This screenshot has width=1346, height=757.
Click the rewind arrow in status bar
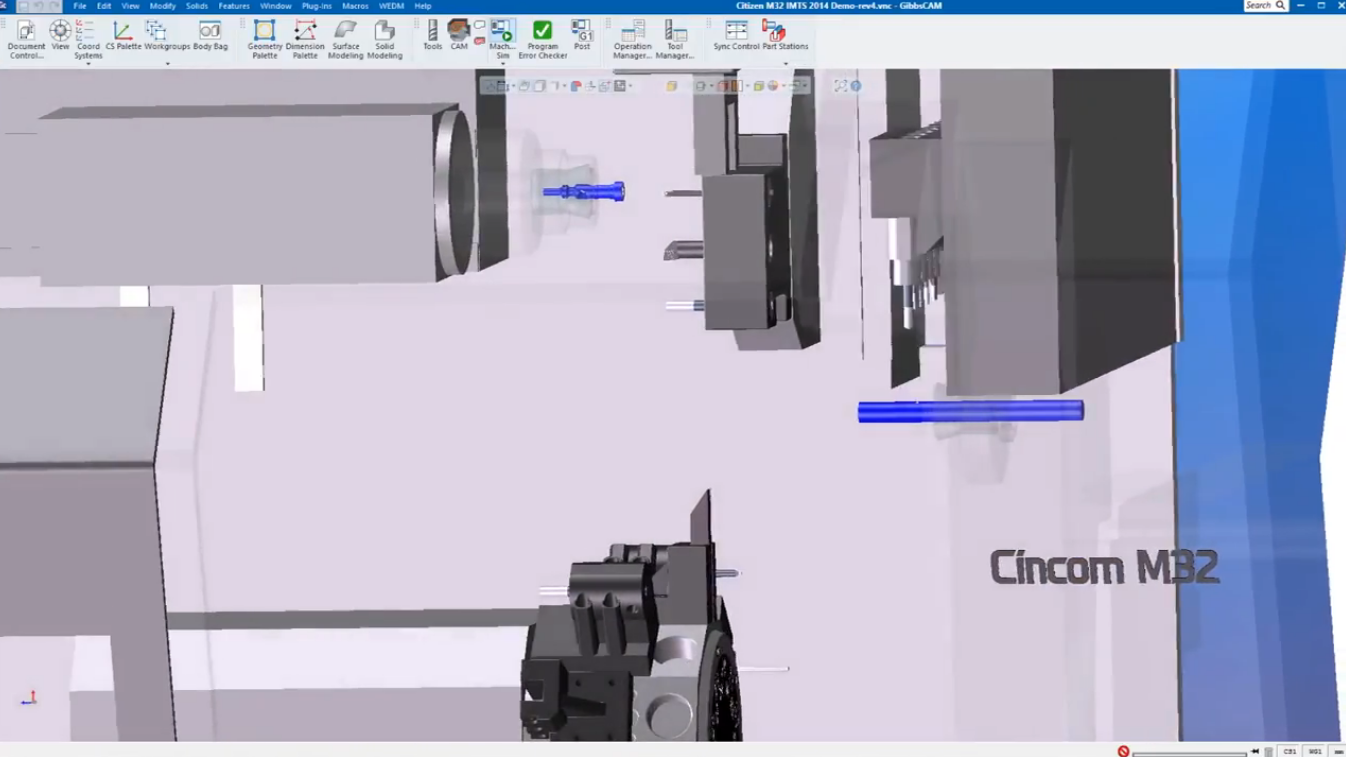[x=1255, y=751]
